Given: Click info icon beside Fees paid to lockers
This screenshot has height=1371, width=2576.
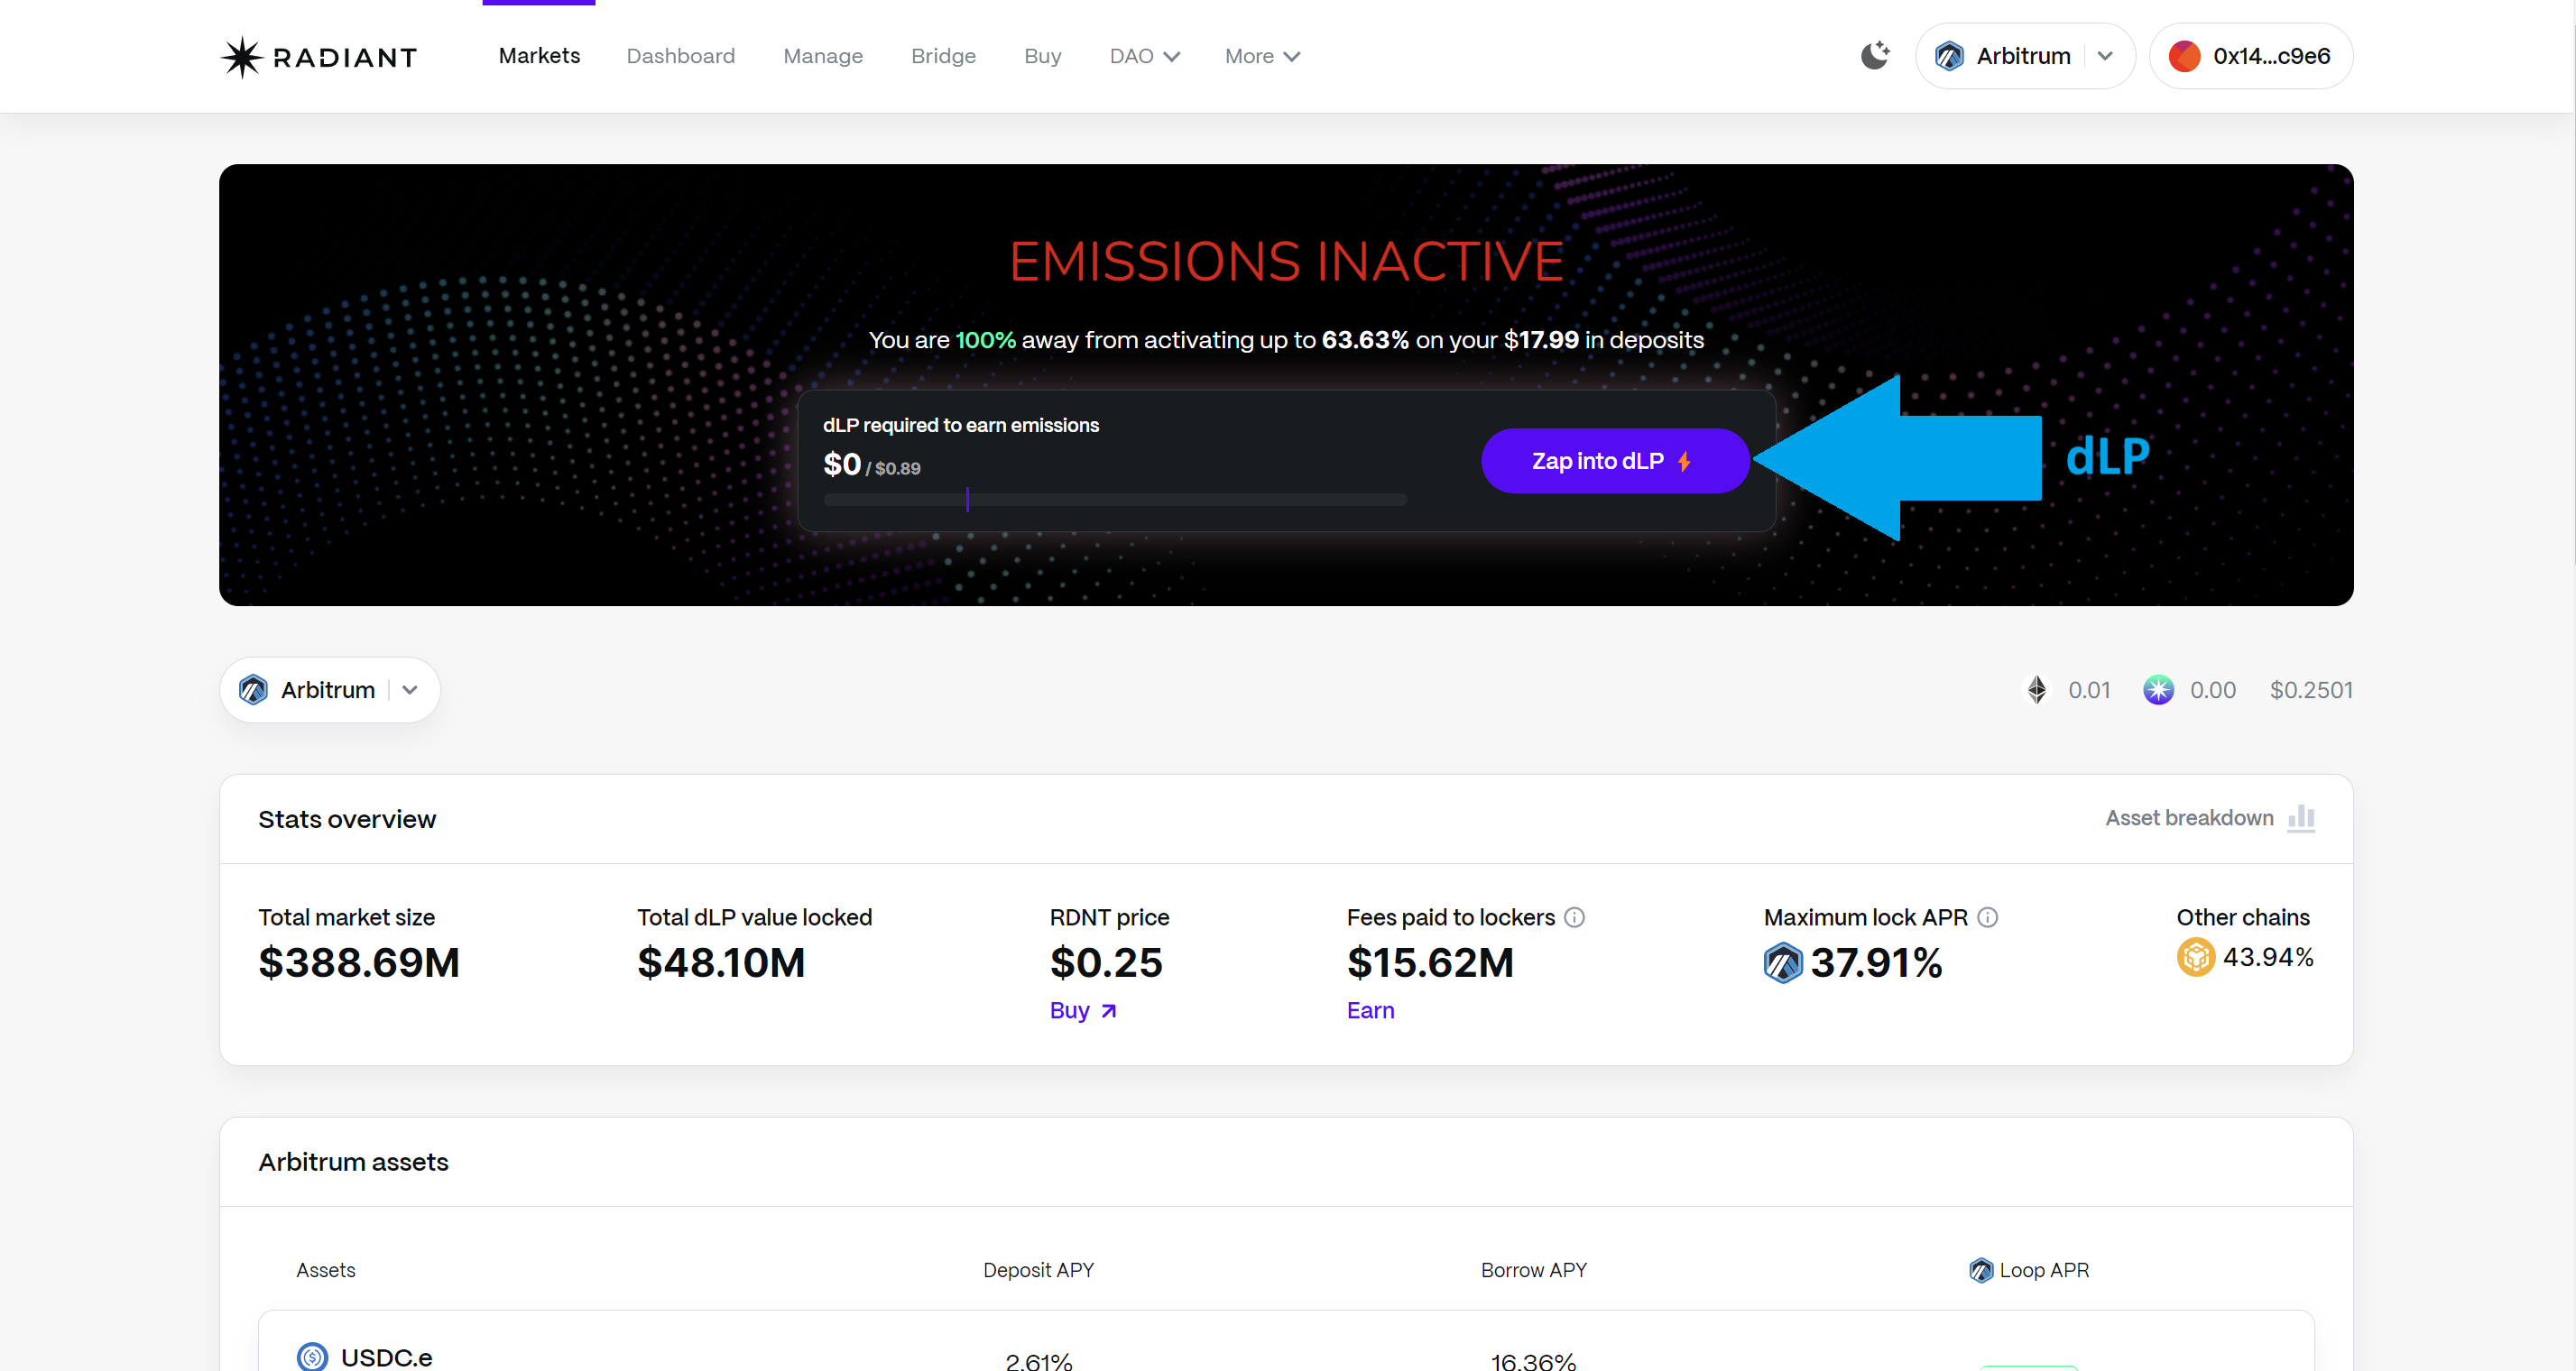Looking at the screenshot, I should [1574, 917].
